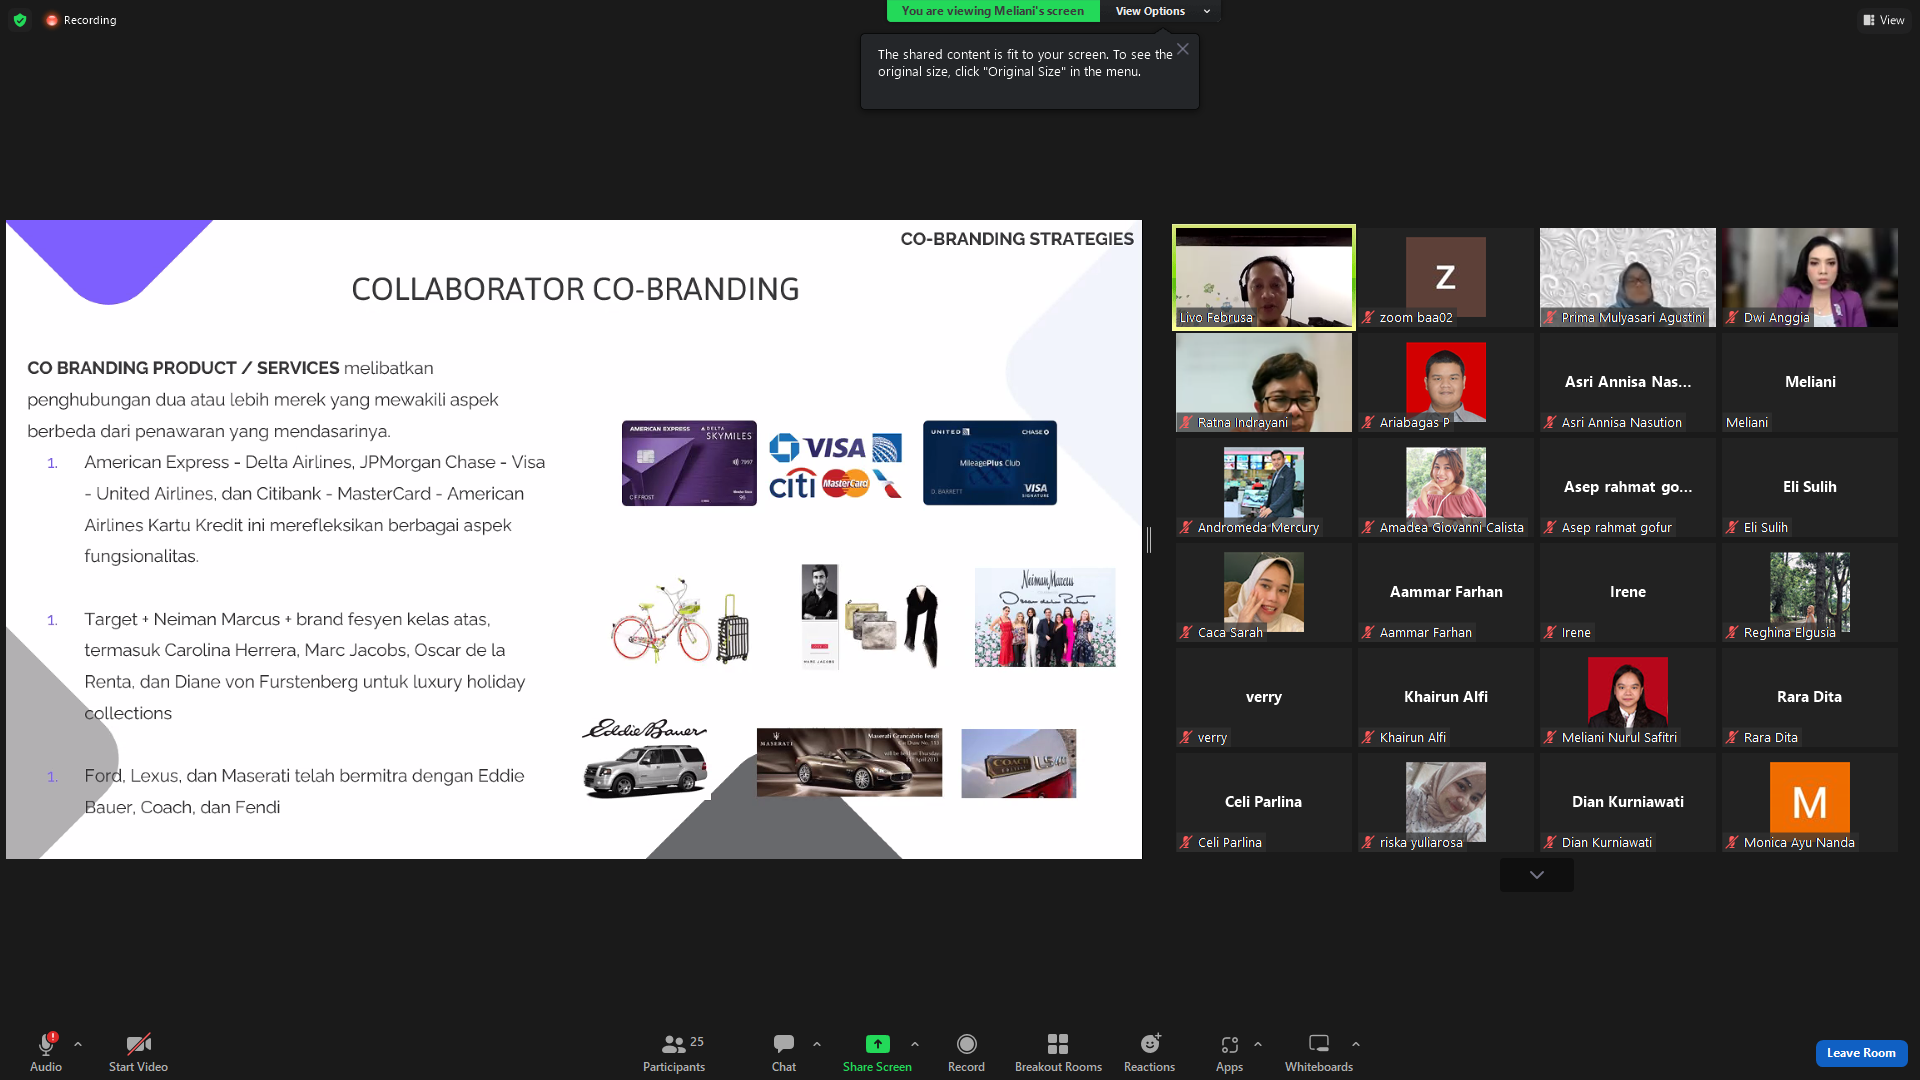The width and height of the screenshot is (1920, 1080).
Task: Select verry's participant tile
Action: coord(1264,697)
